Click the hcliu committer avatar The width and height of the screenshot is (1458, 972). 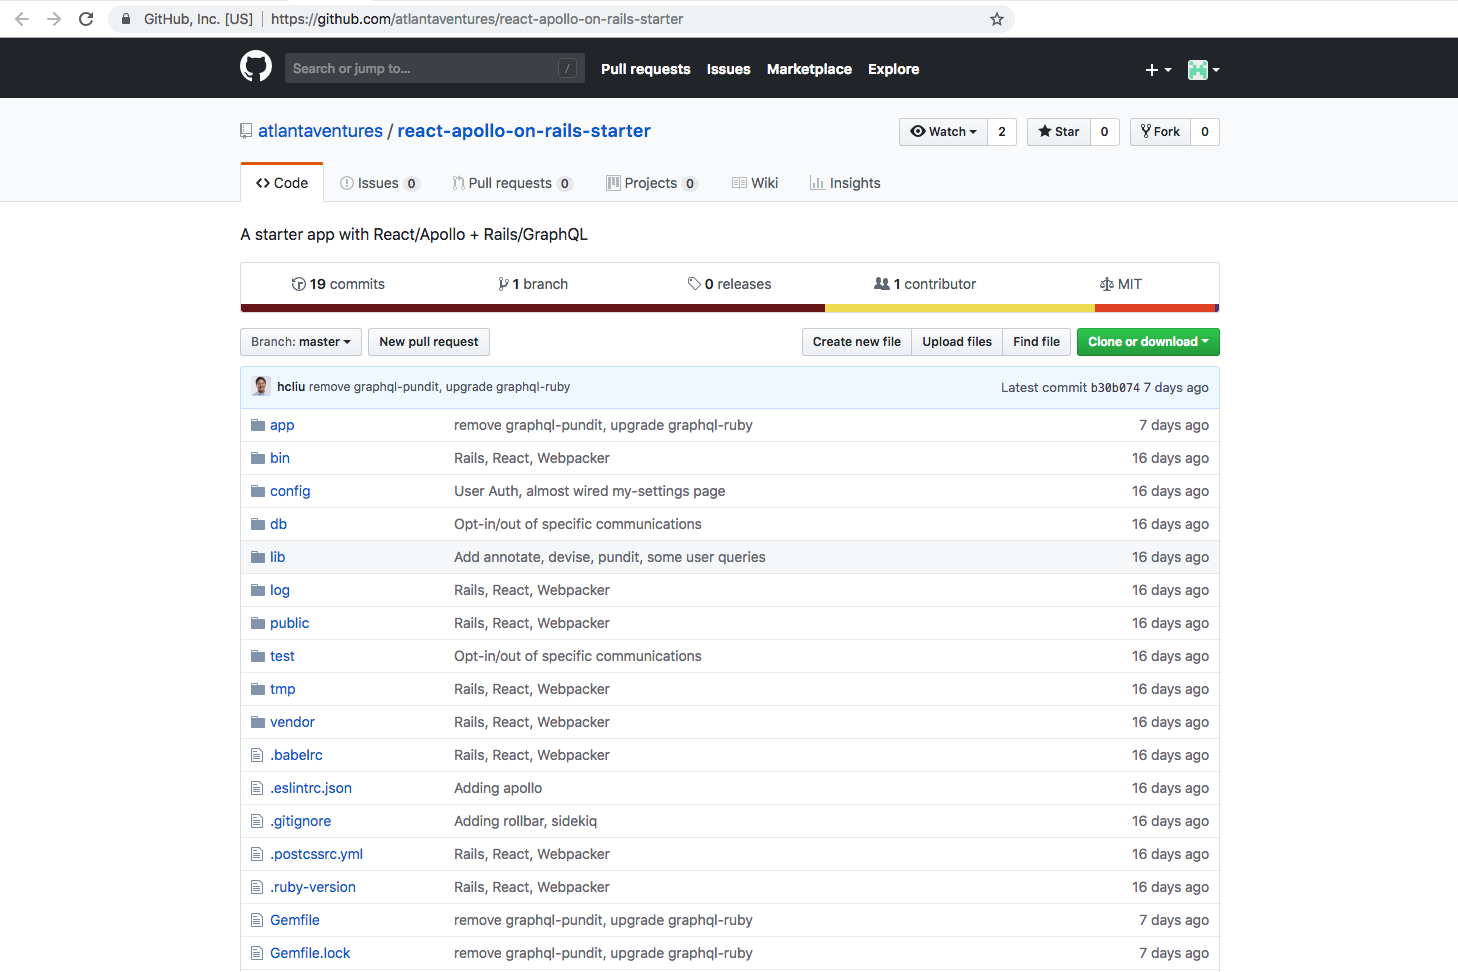pos(261,387)
